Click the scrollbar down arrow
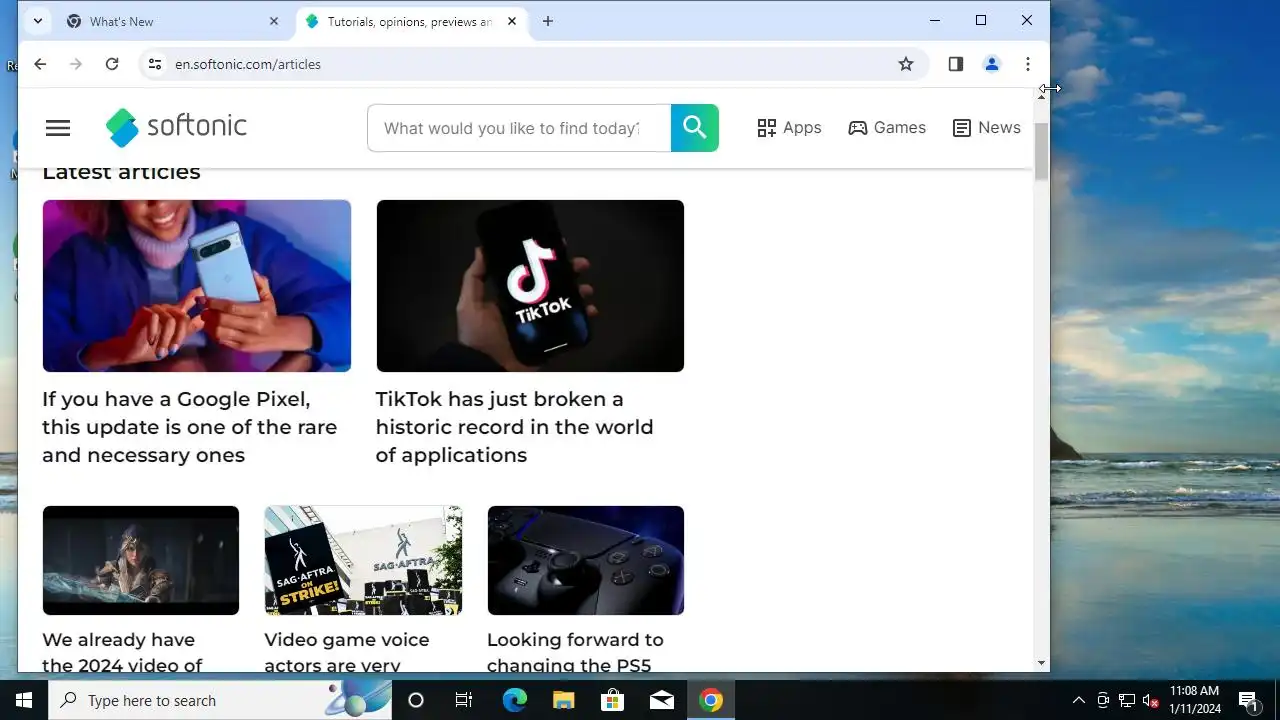The image size is (1280, 720). [1042, 663]
